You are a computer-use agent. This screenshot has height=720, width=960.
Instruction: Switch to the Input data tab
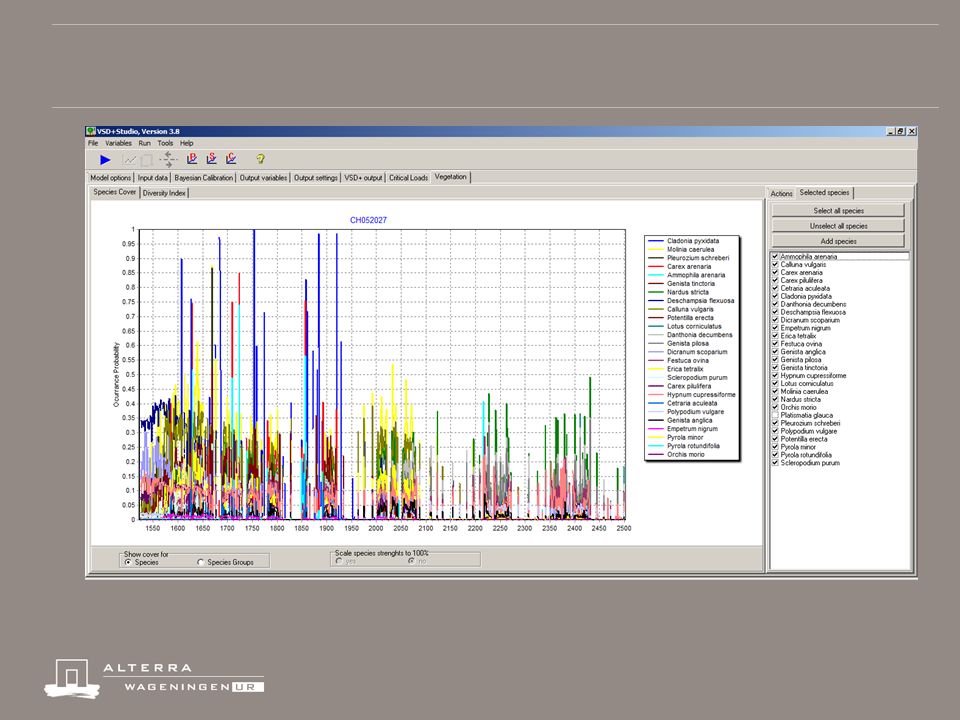152,178
